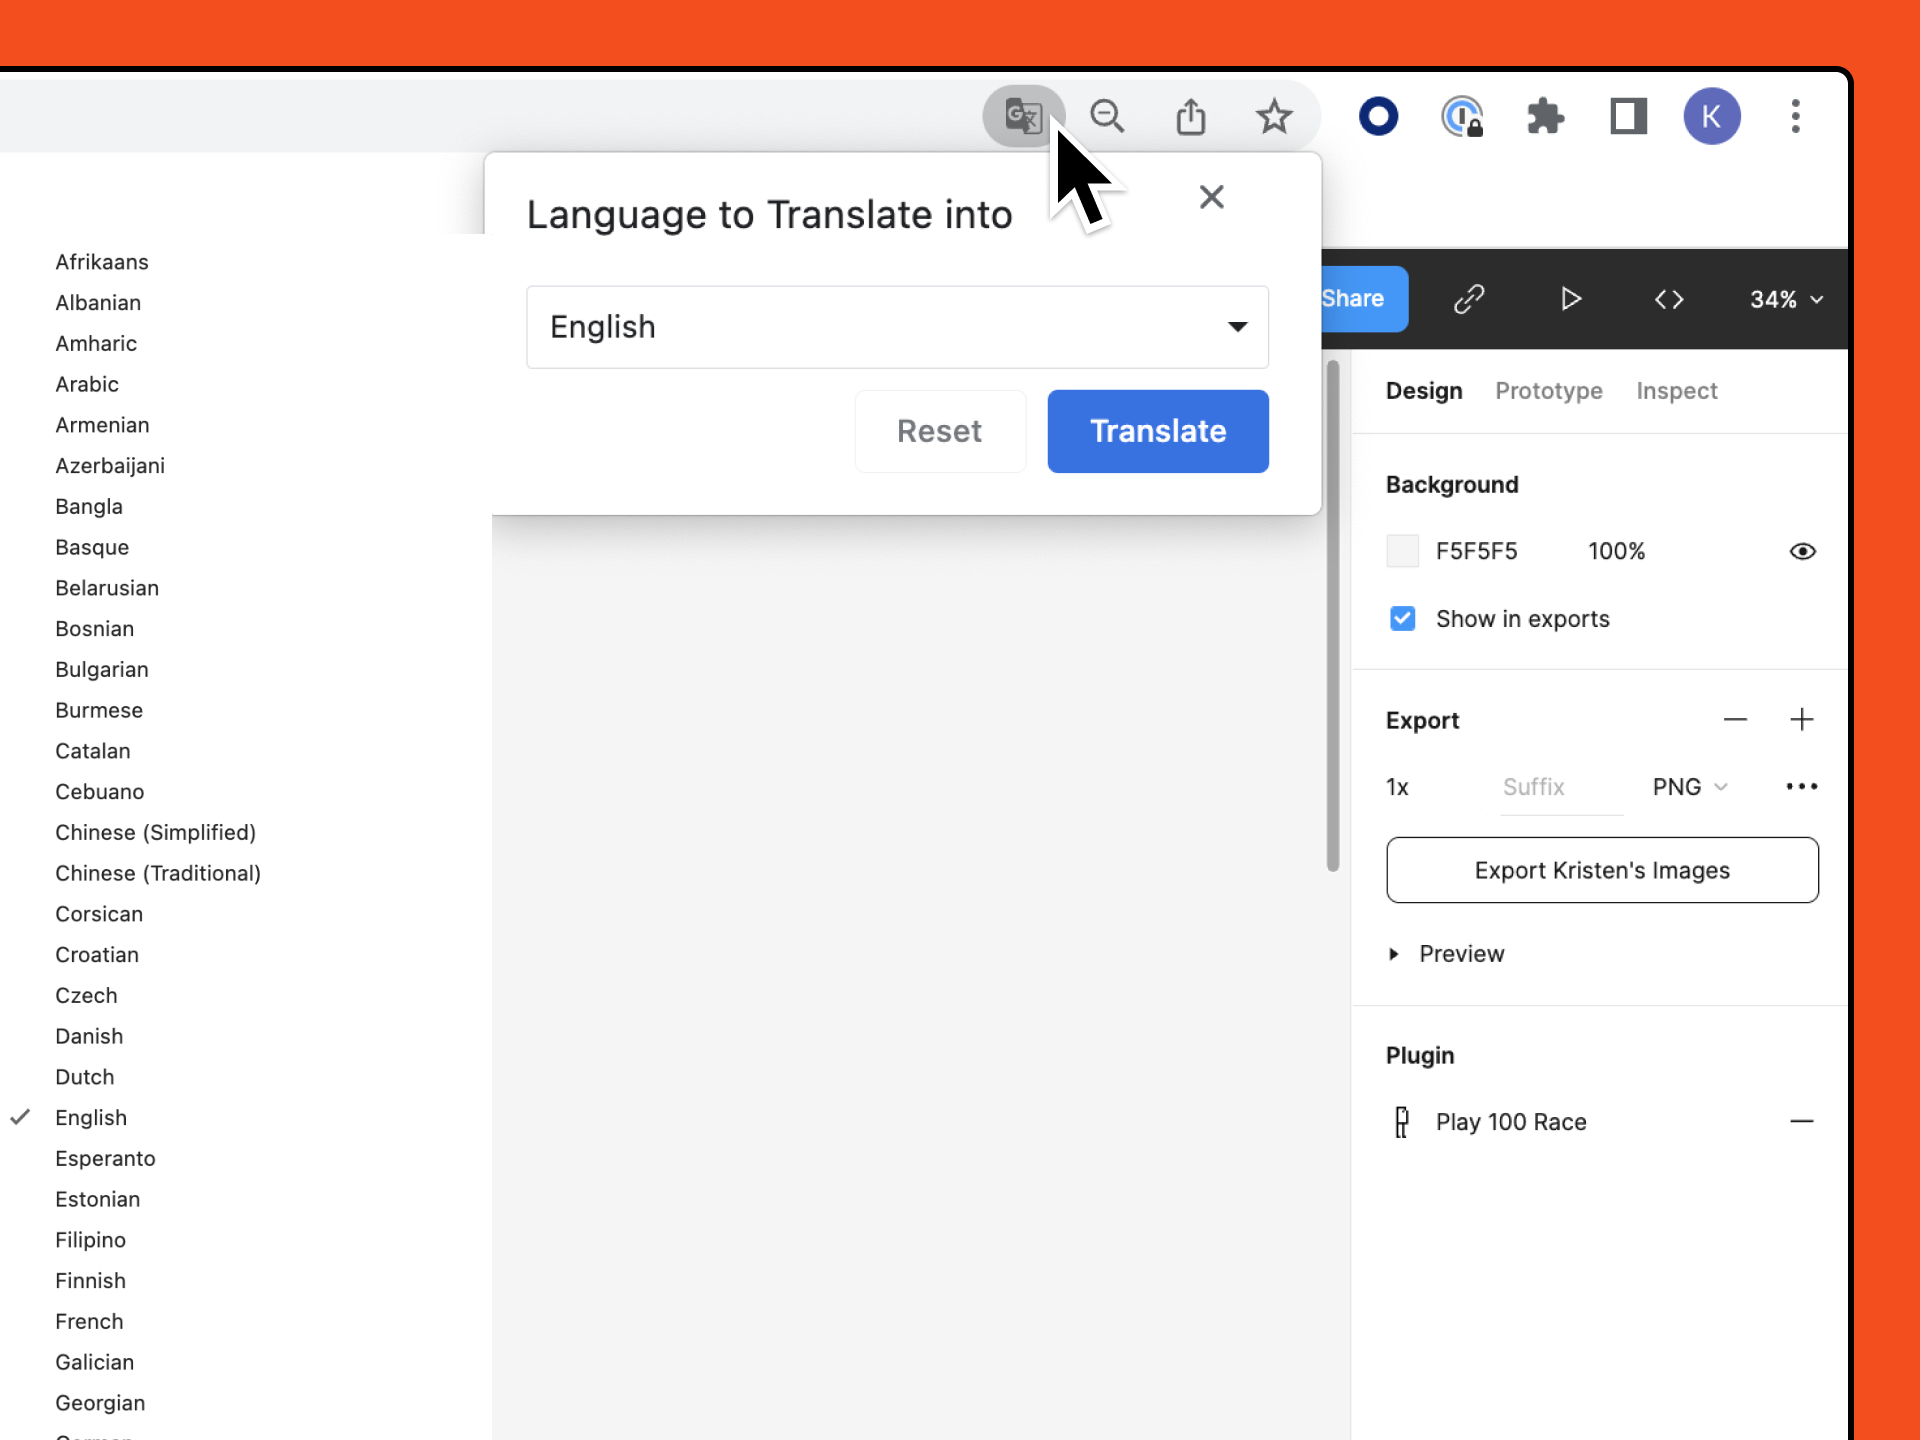Click the F5F5F5 background color swatch
The image size is (1920, 1440).
tap(1402, 551)
